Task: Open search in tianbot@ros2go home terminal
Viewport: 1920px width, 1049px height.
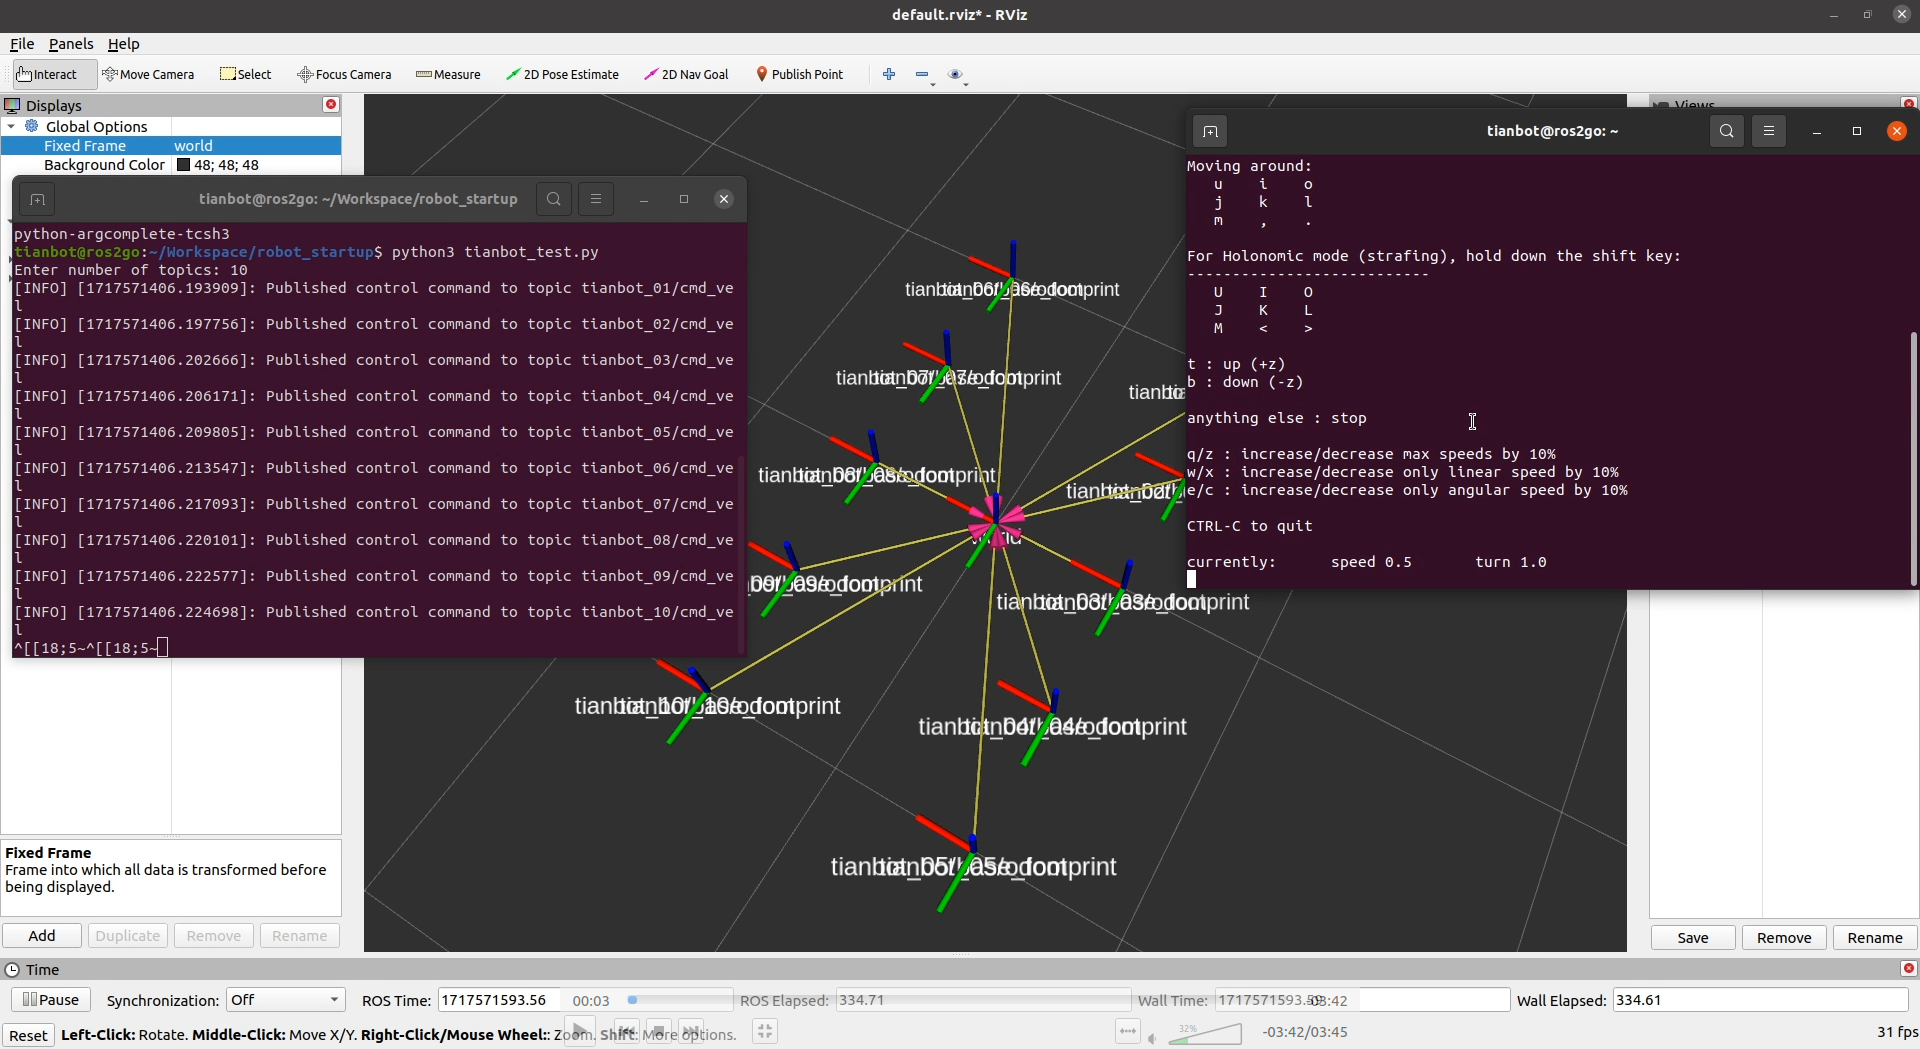Action: pos(1727,131)
